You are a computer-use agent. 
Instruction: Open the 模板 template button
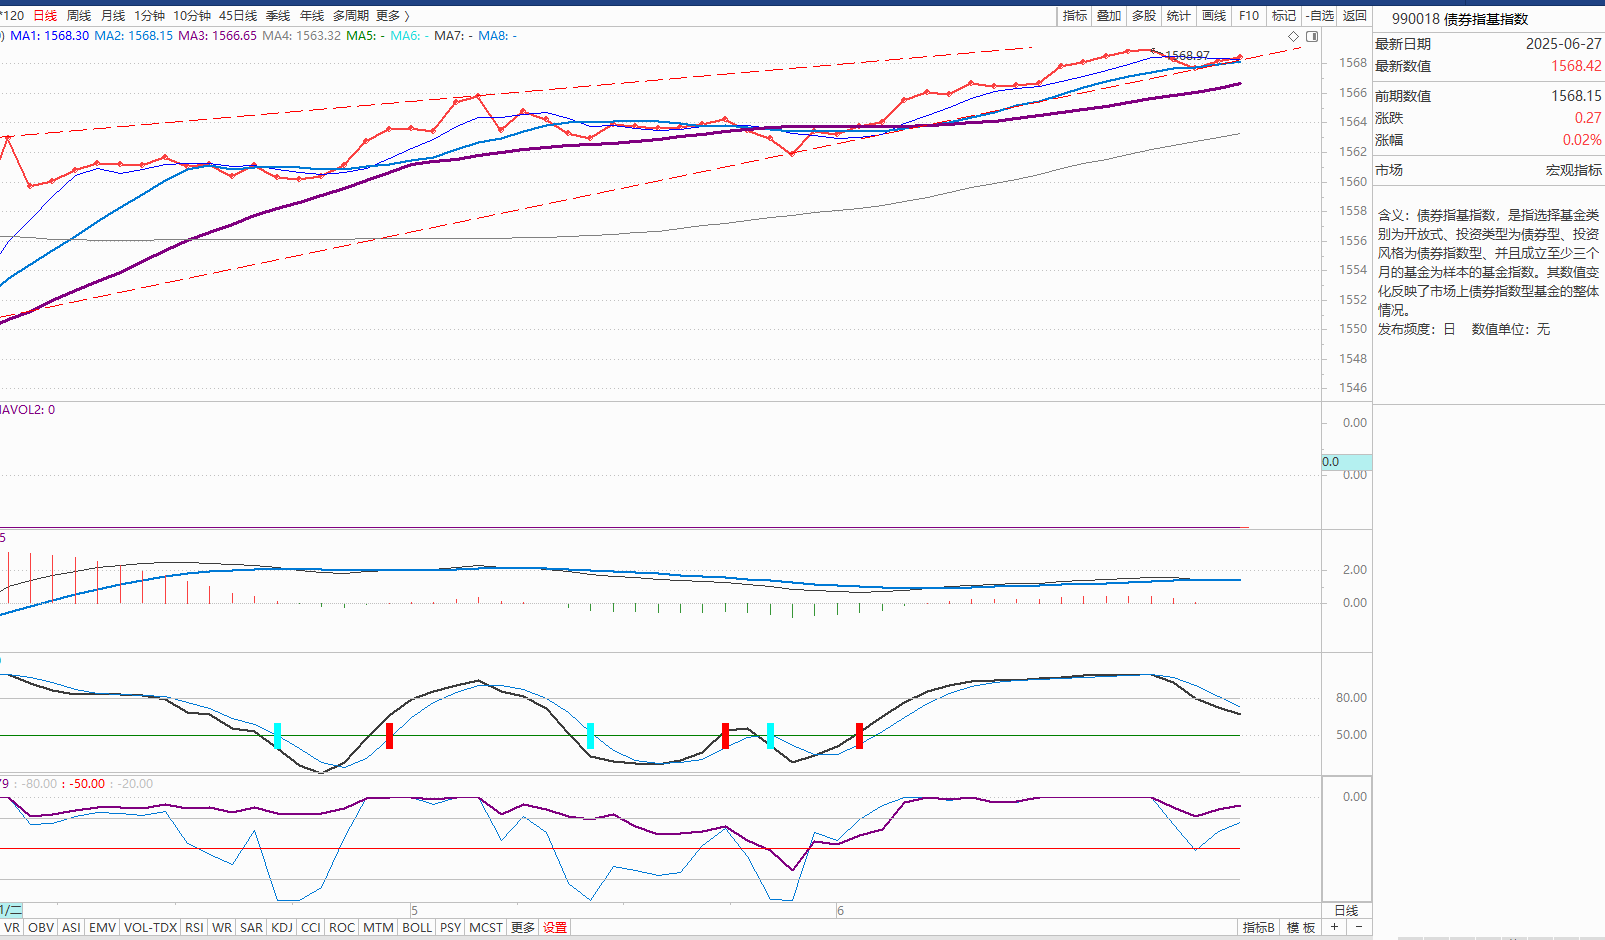point(1301,928)
